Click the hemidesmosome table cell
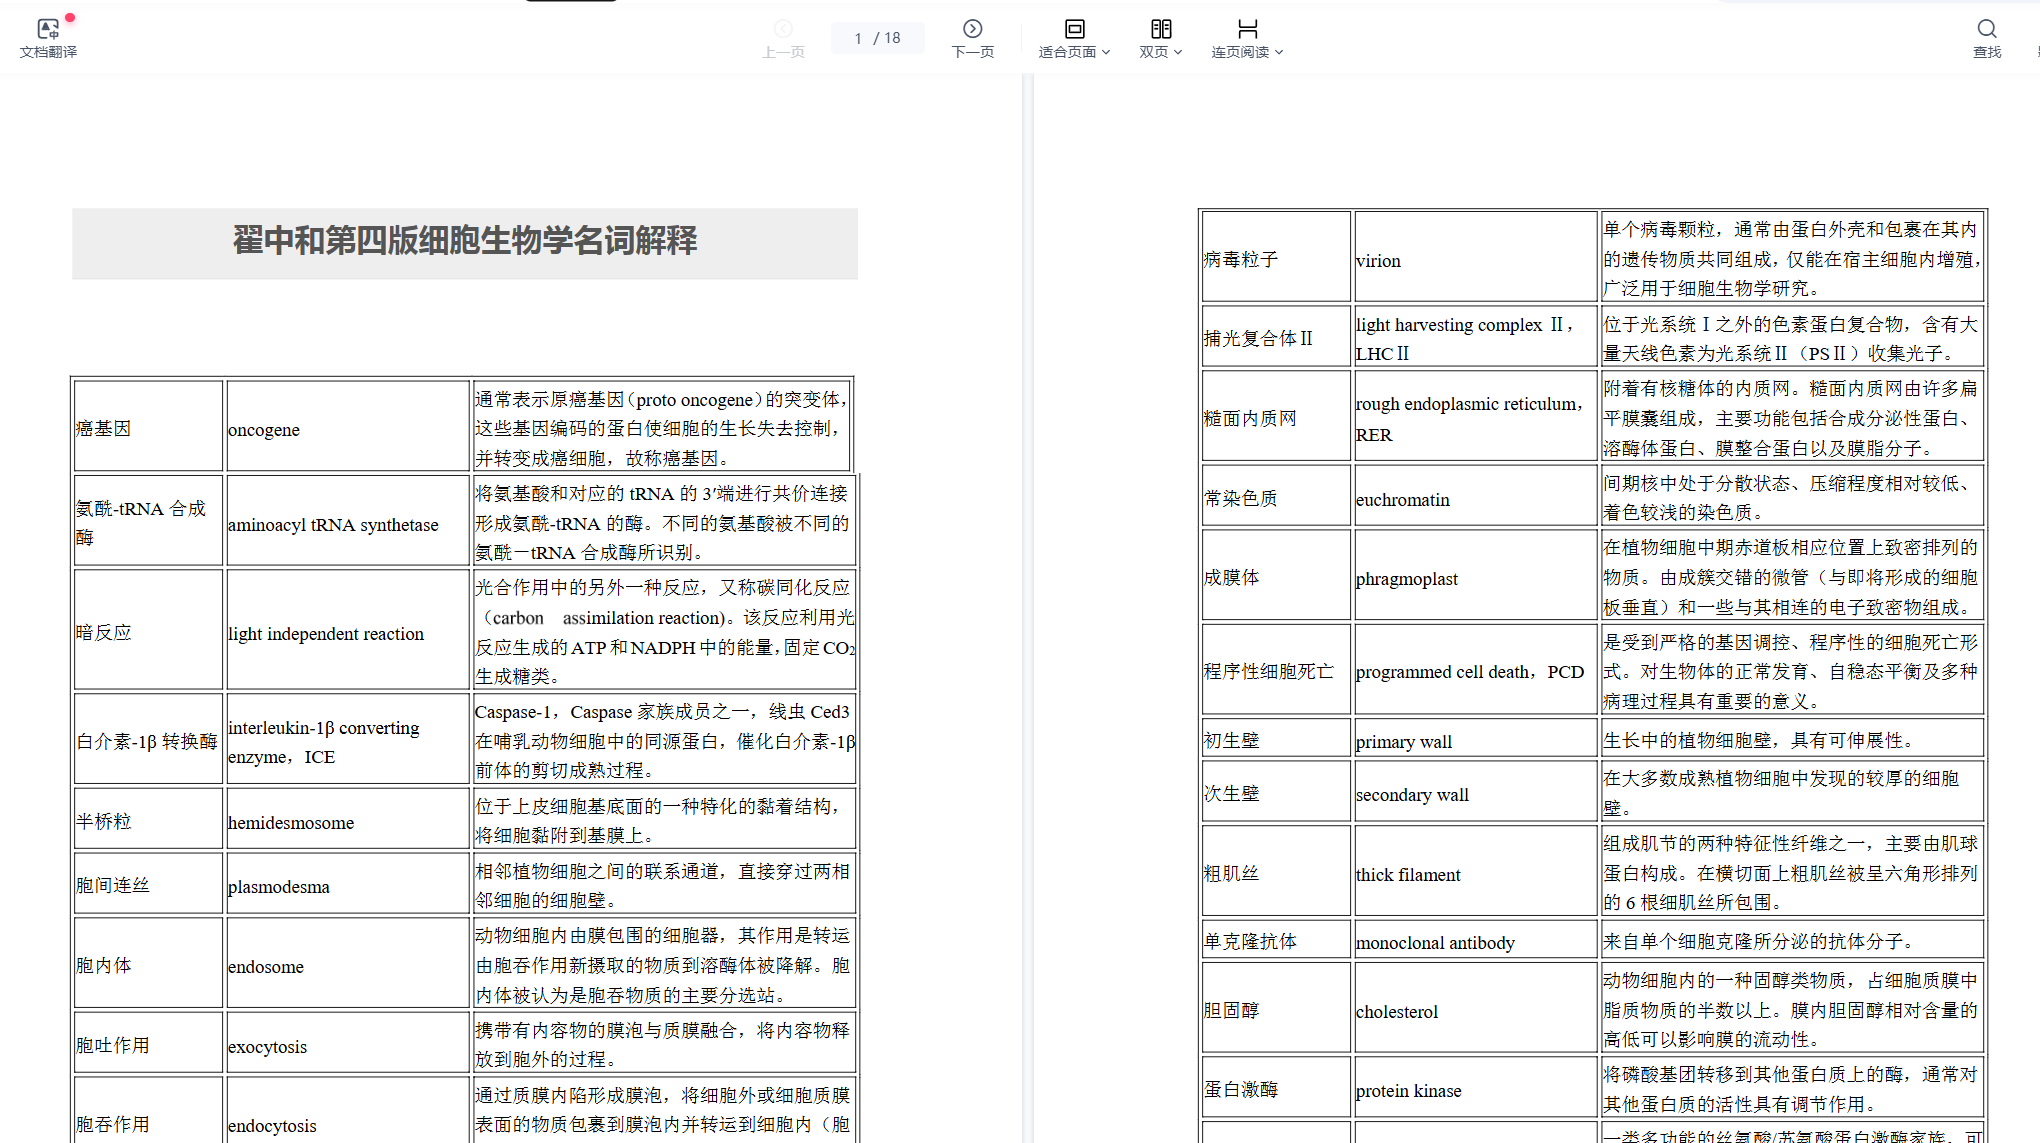This screenshot has width=2040, height=1143. click(x=291, y=823)
